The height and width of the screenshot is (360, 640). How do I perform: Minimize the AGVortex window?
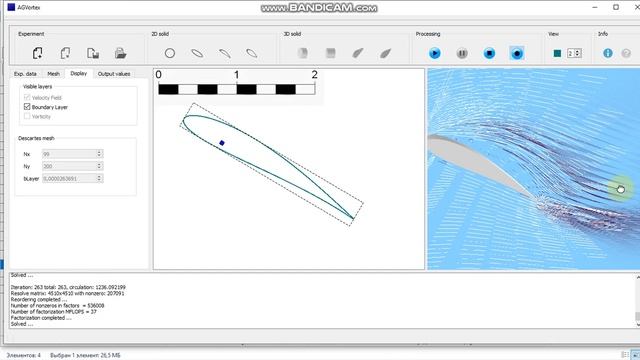595,7
